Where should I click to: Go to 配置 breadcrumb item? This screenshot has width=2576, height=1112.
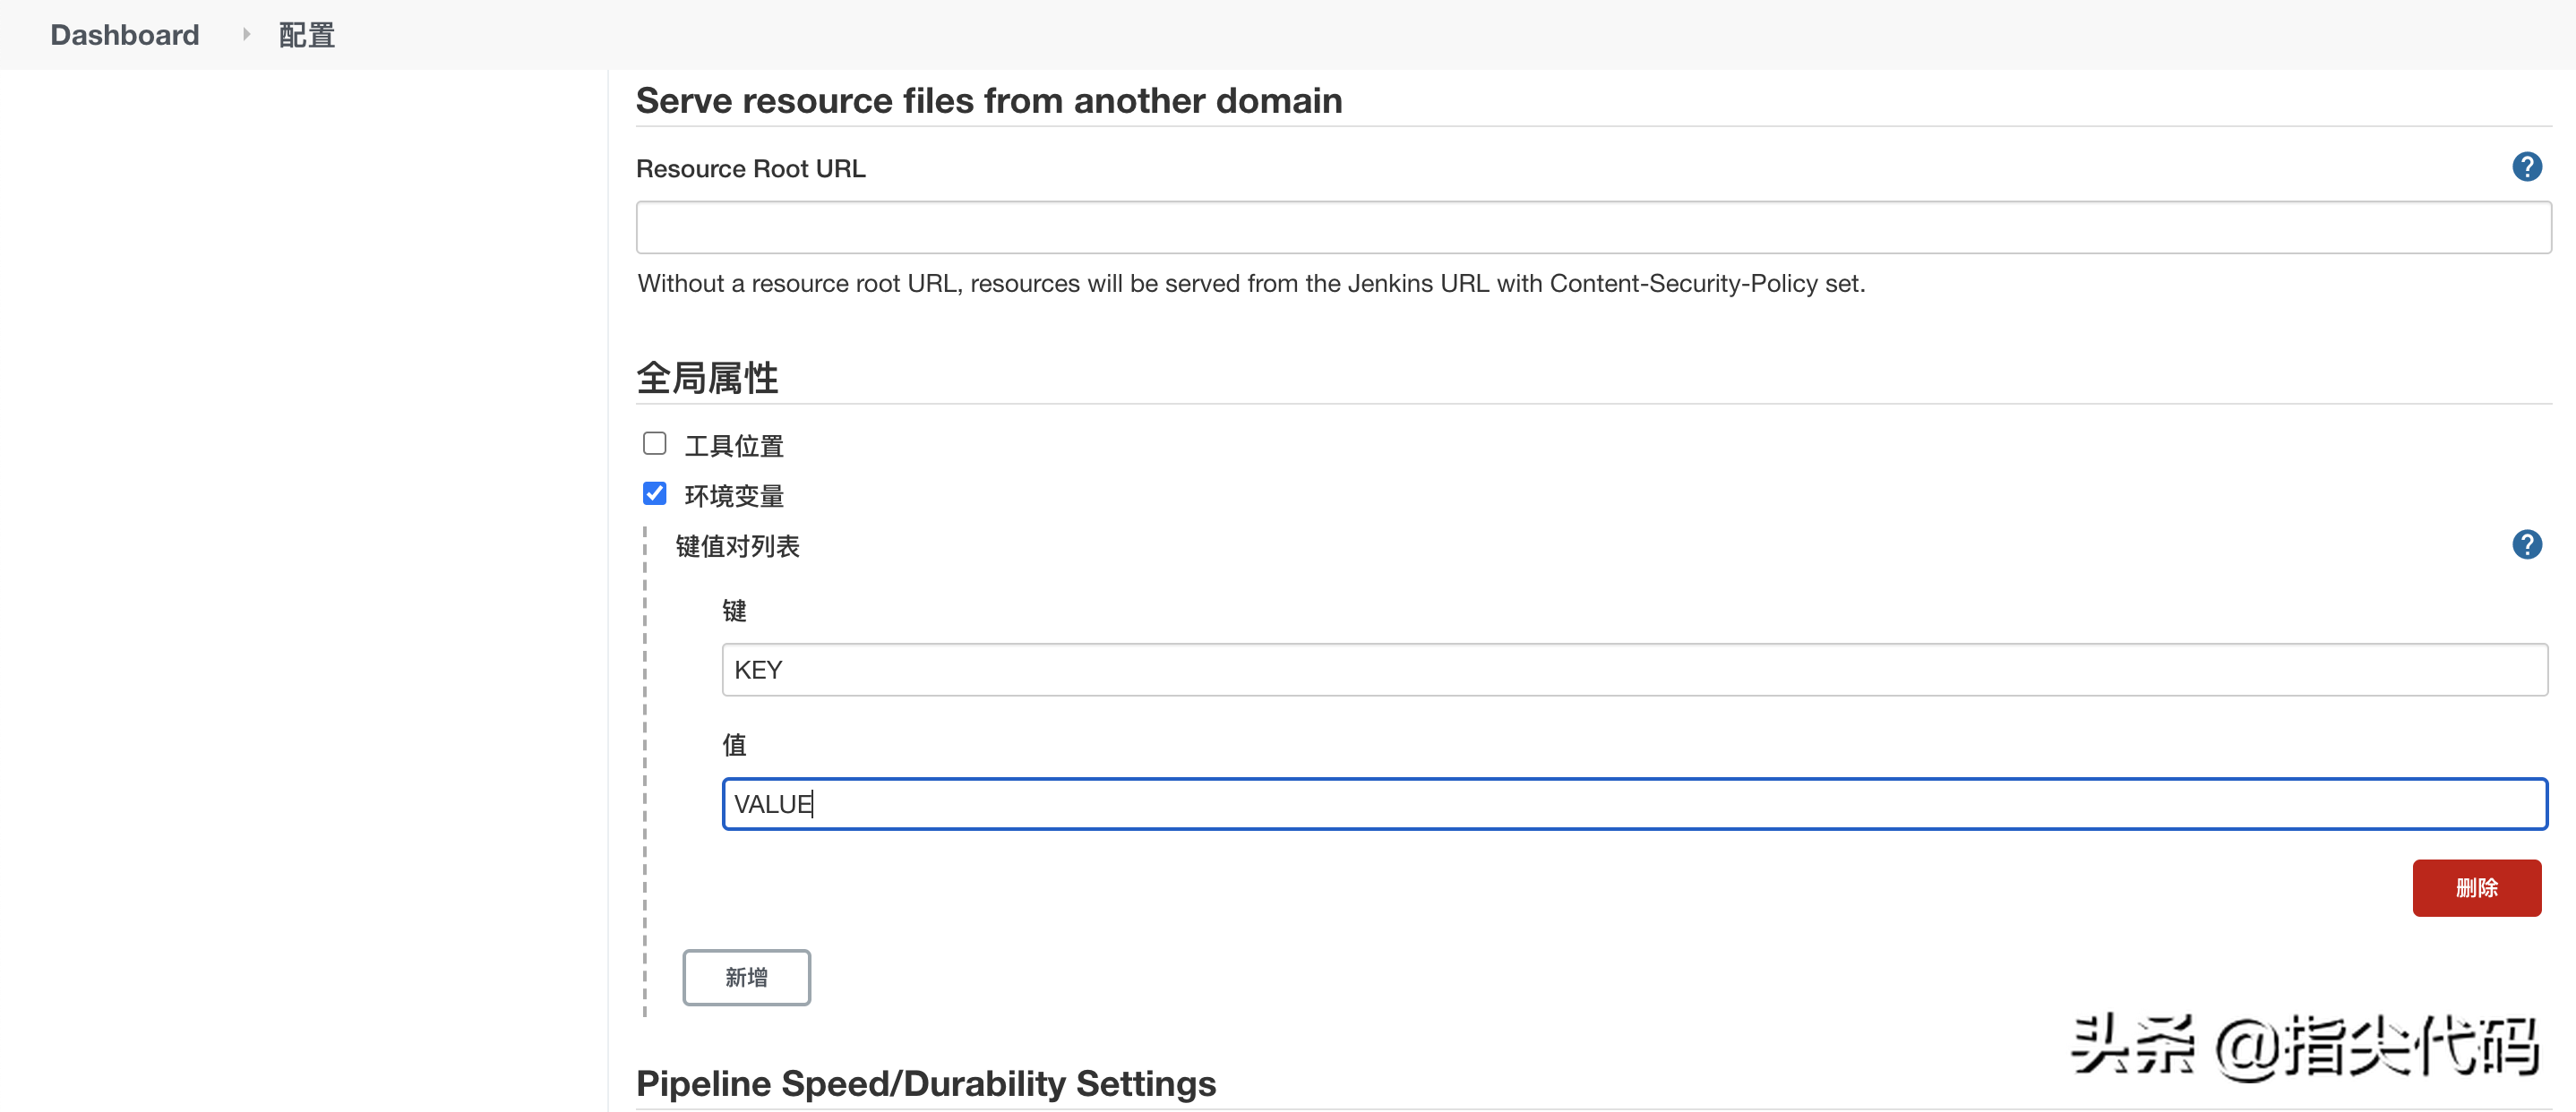tap(306, 35)
